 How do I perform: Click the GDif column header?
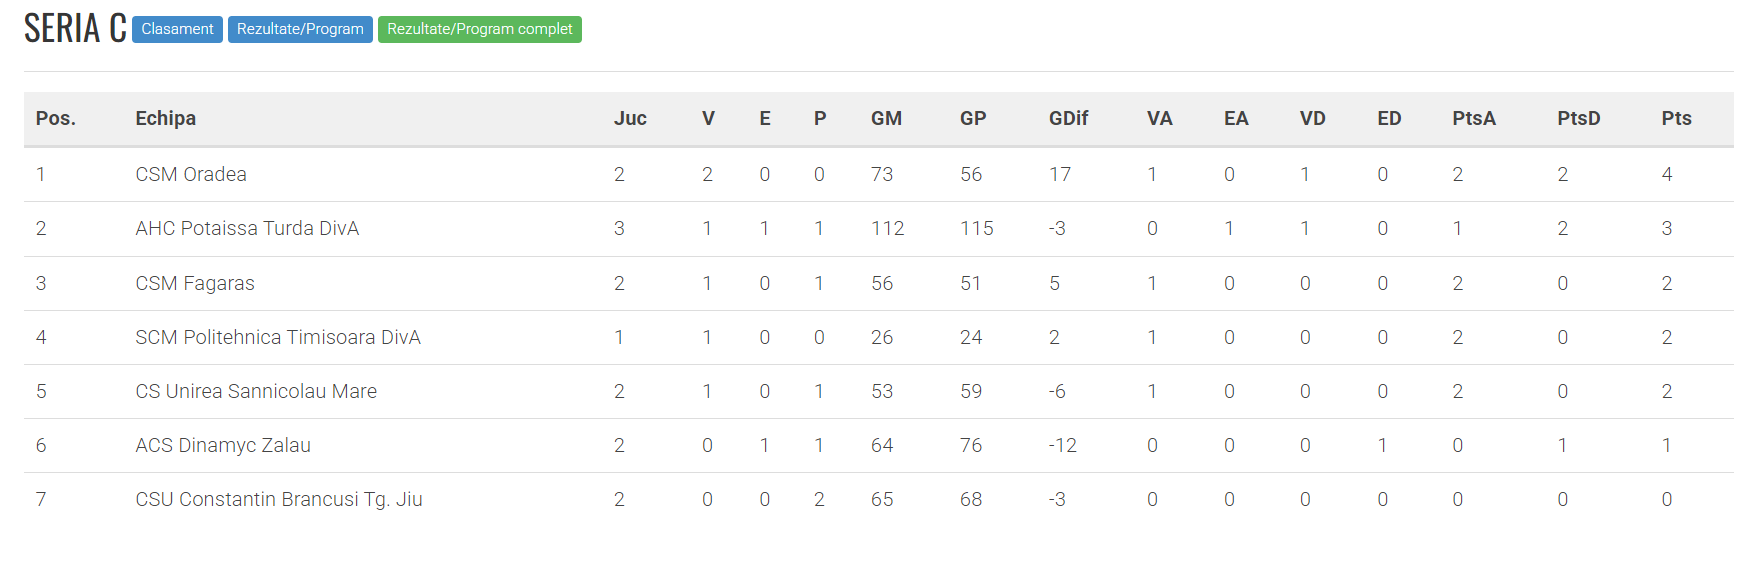coord(1068,118)
